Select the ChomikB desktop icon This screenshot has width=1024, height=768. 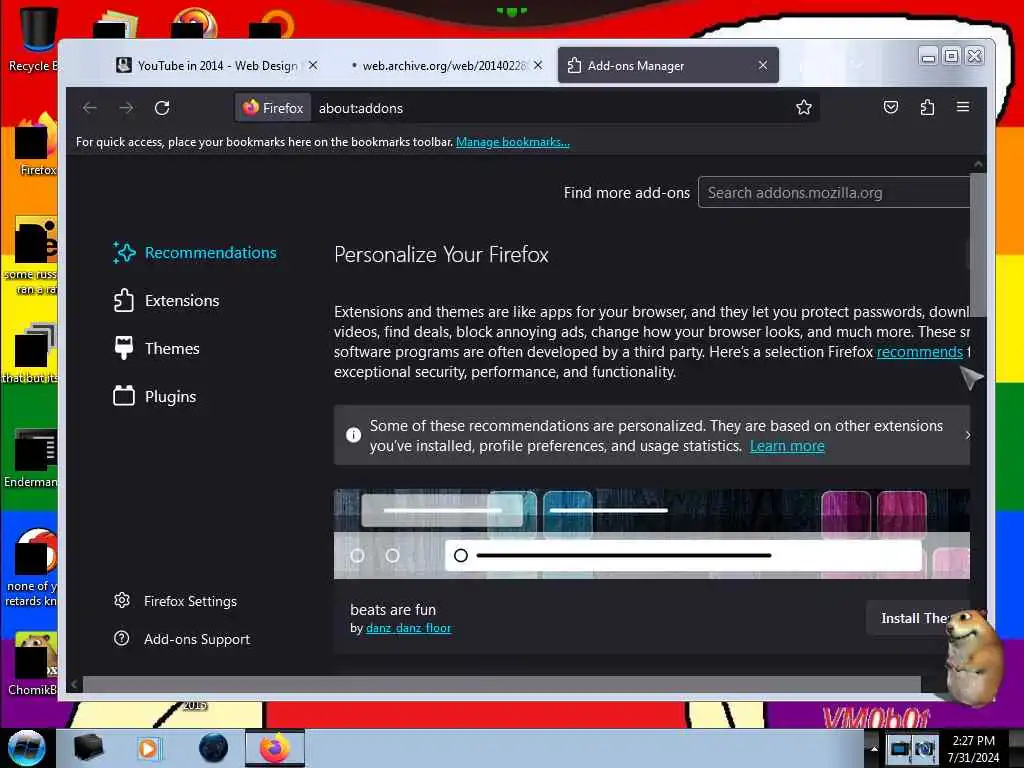click(x=33, y=664)
